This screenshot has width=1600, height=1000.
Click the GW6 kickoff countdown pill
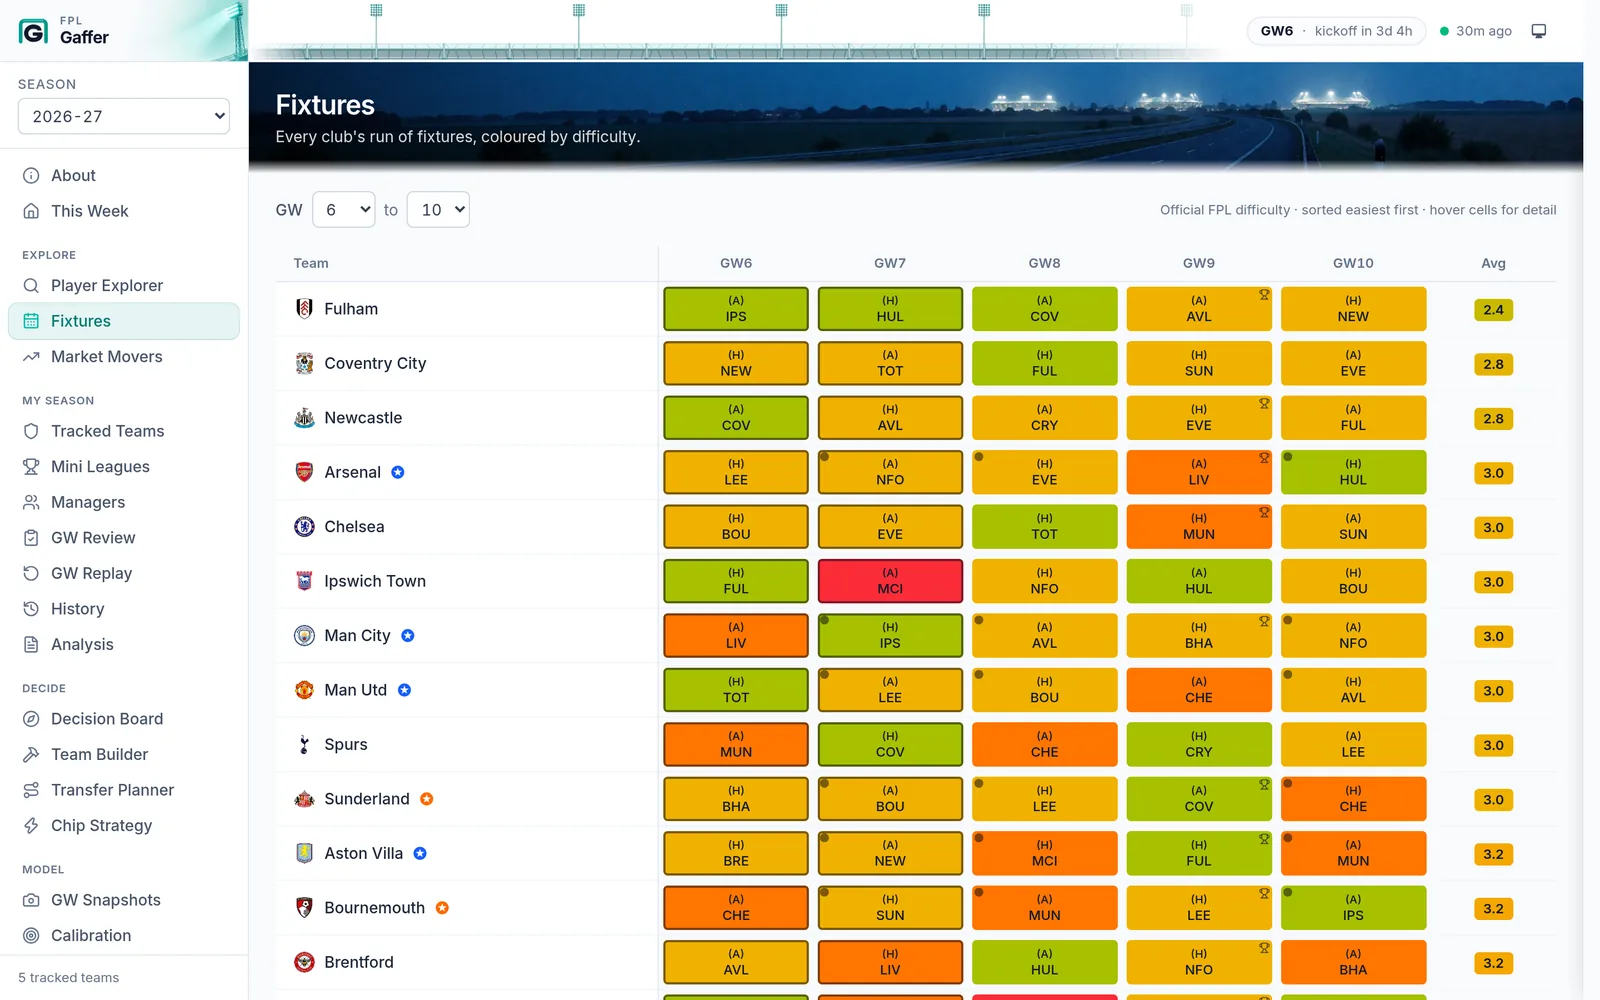coord(1336,31)
